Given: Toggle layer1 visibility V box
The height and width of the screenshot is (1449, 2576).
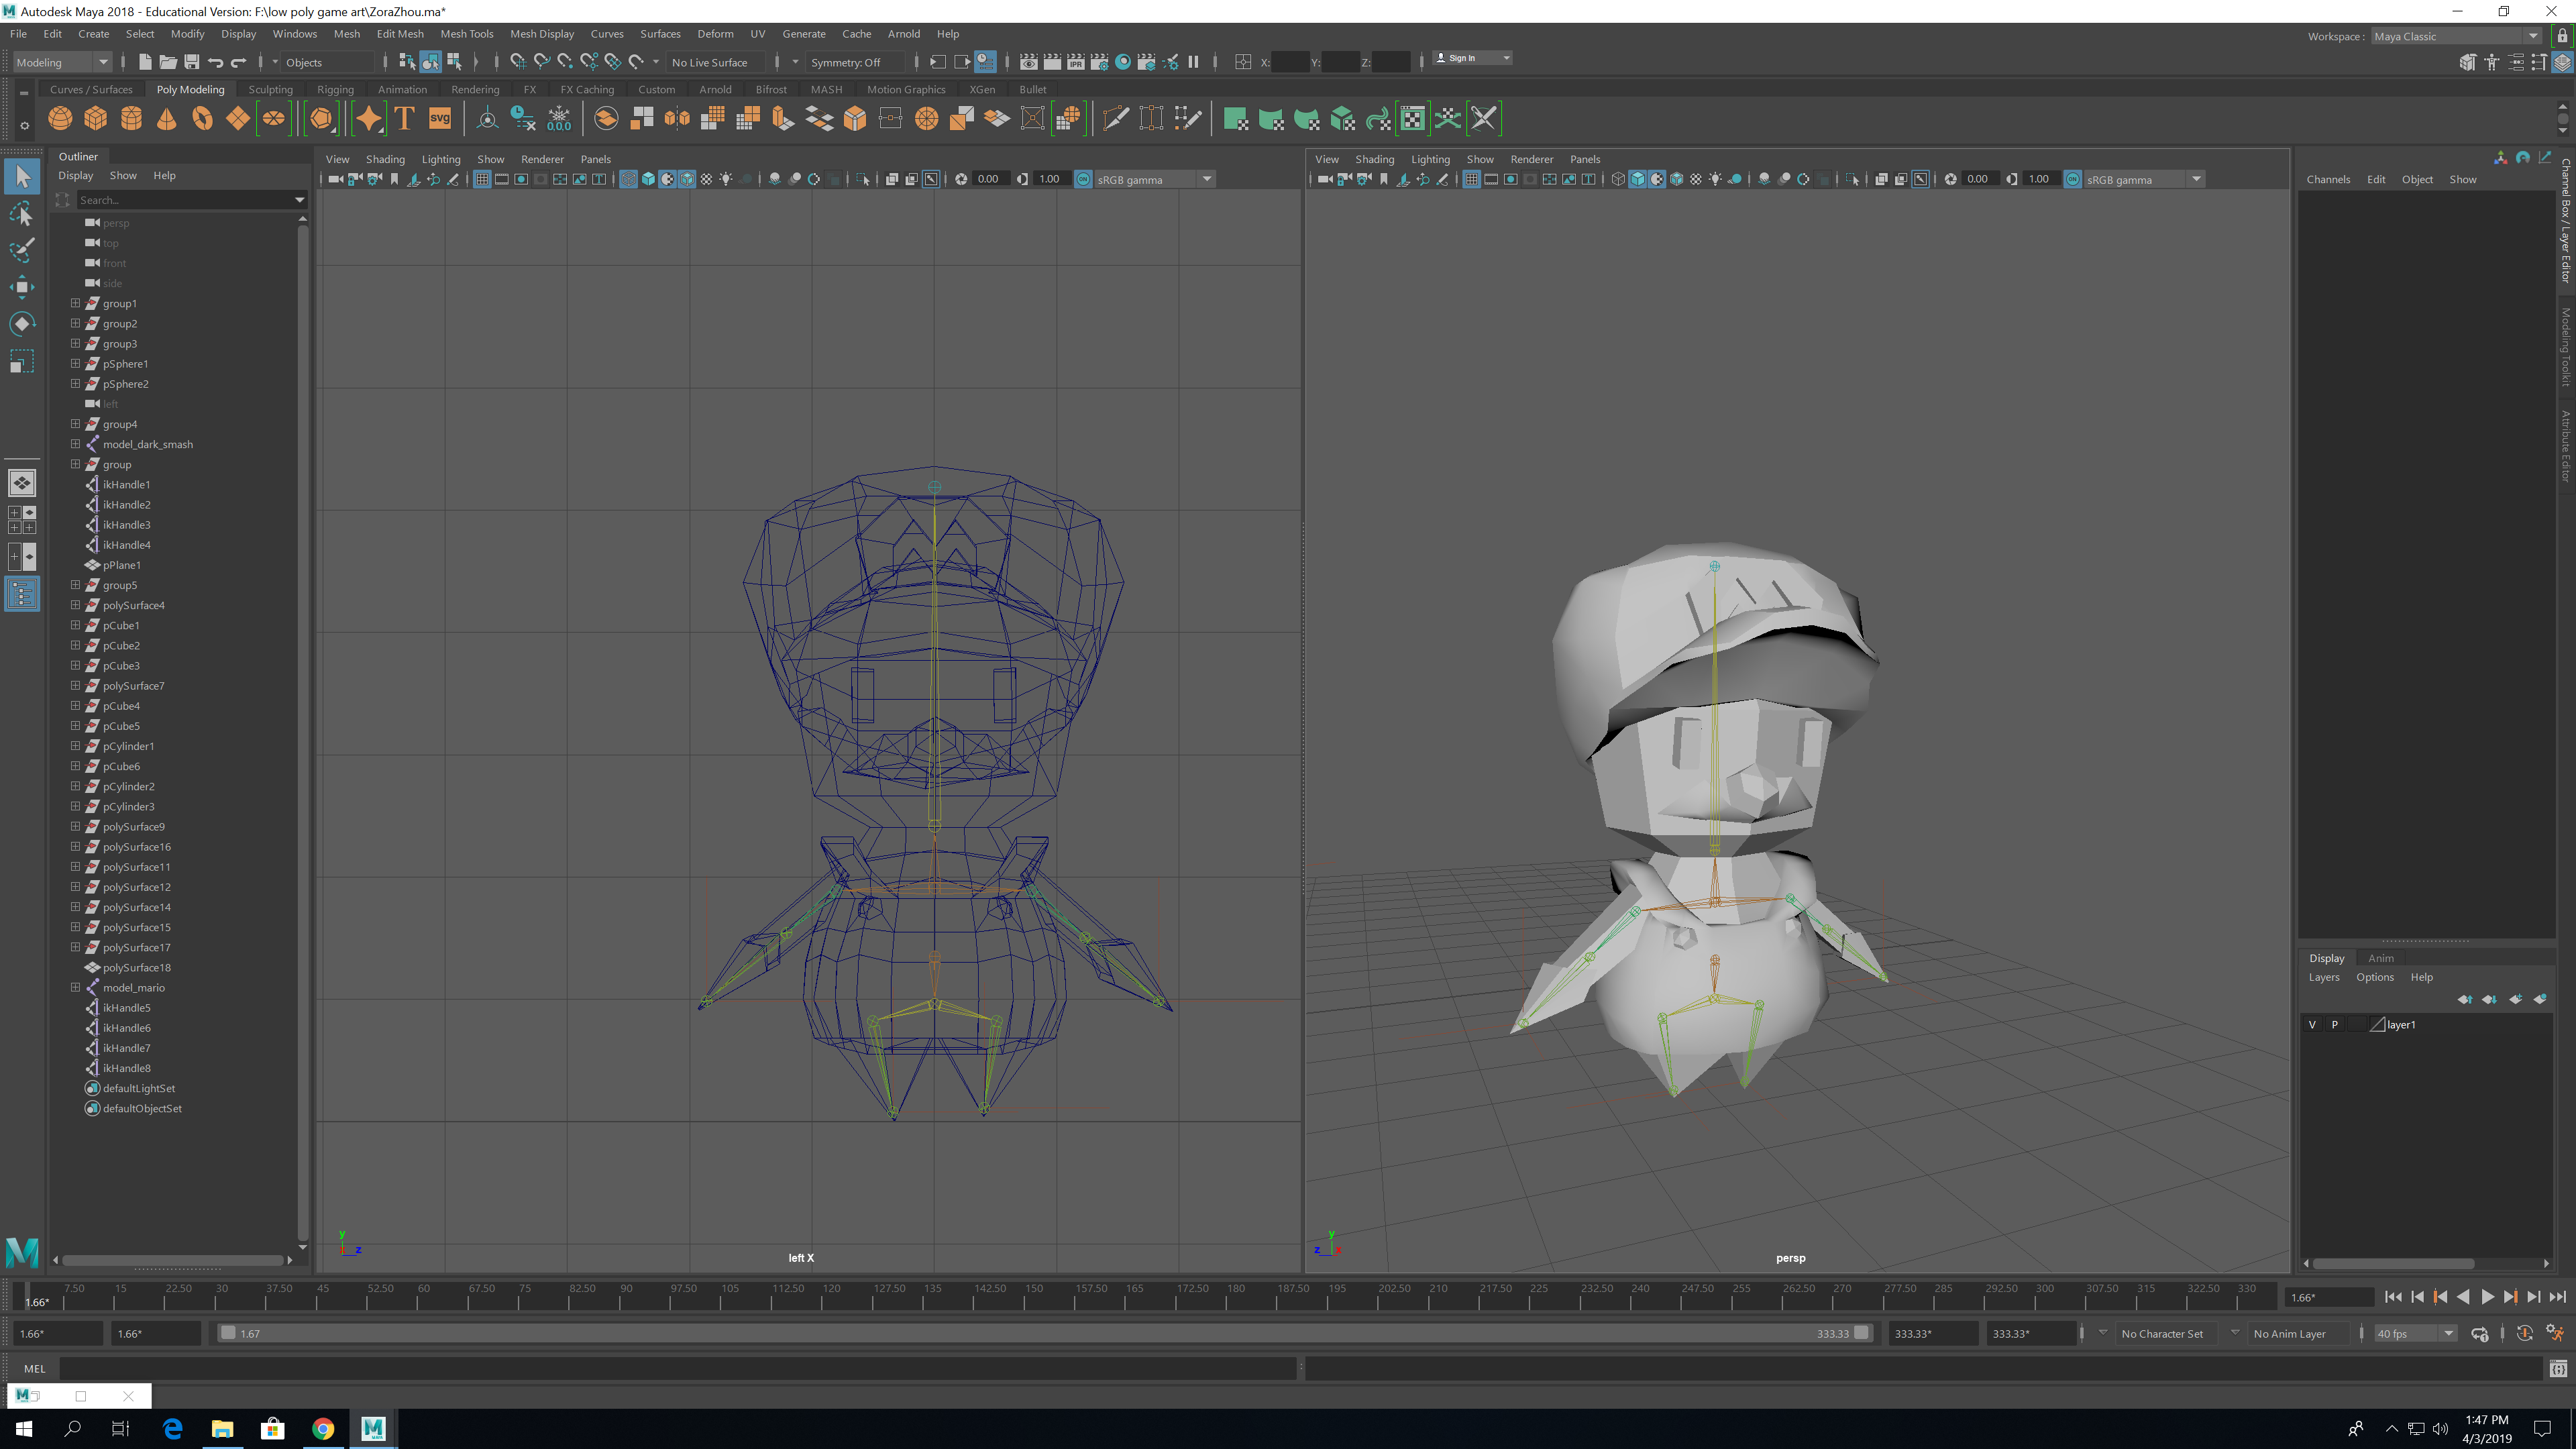Looking at the screenshot, I should tap(2312, 1025).
